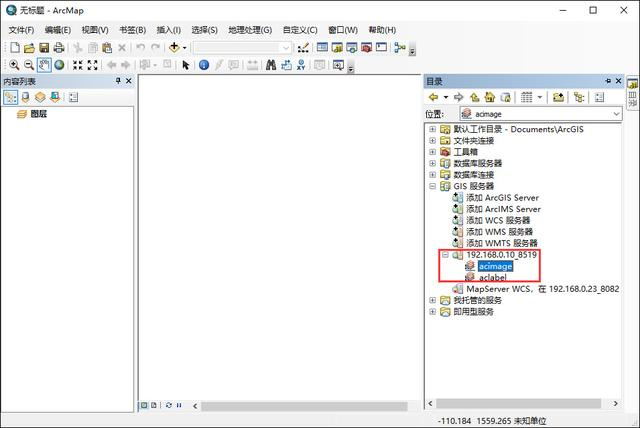Open Options button in contents panel toolbar

[73, 97]
